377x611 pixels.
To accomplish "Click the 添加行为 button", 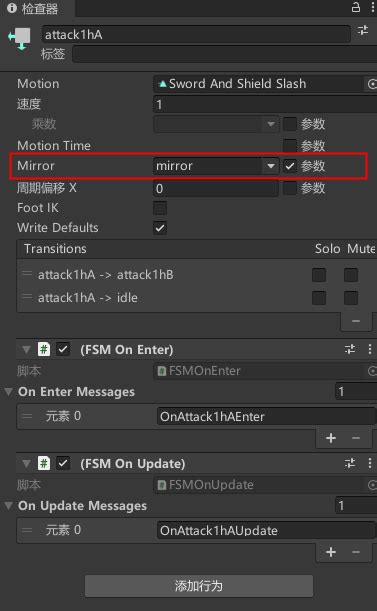I will 199,586.
